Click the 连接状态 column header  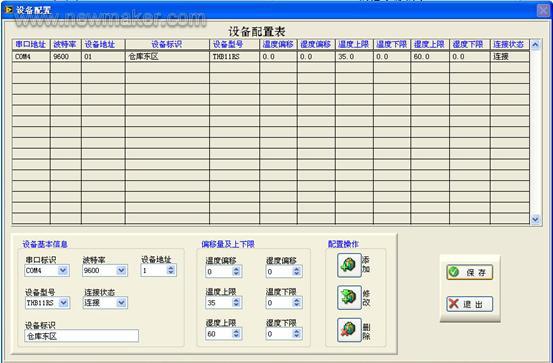pyautogui.click(x=510, y=44)
